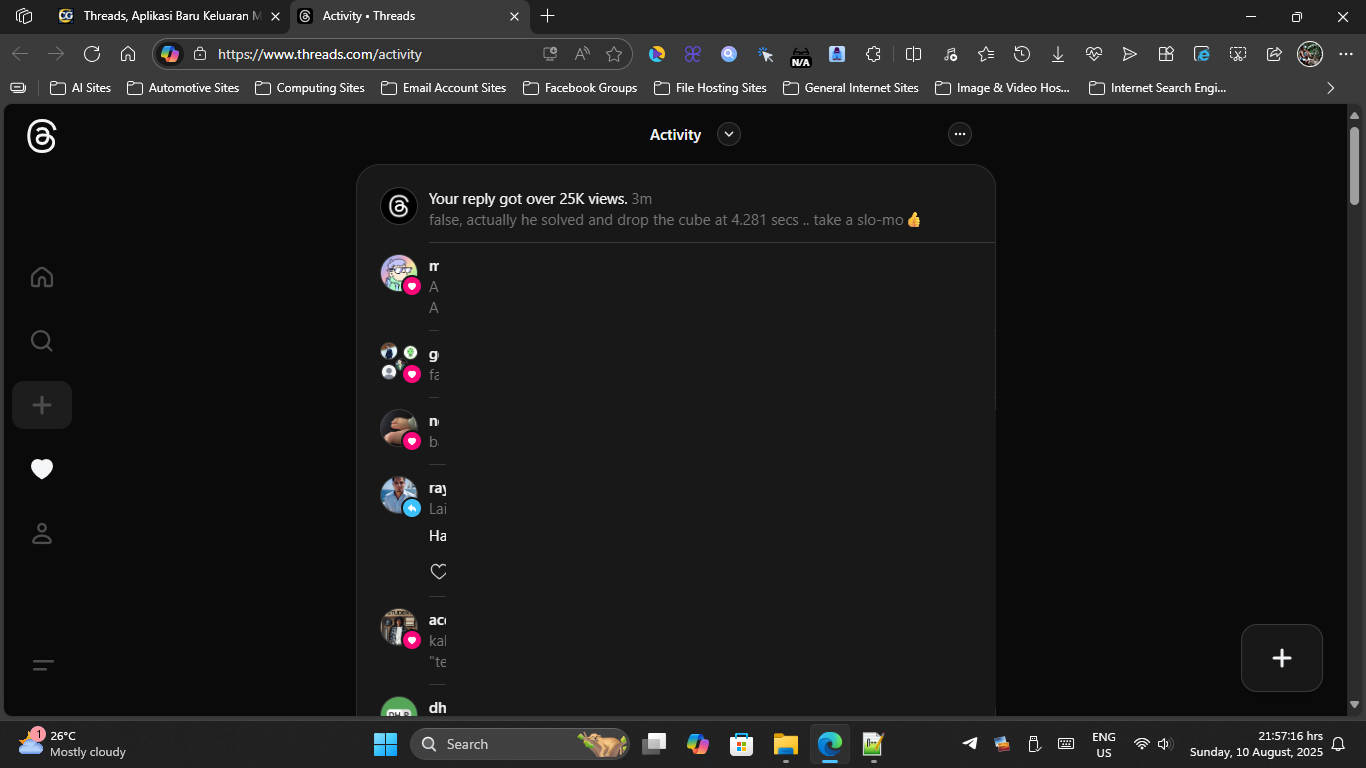Open the 25K views reply notification text
This screenshot has height=768, width=1366.
point(528,199)
